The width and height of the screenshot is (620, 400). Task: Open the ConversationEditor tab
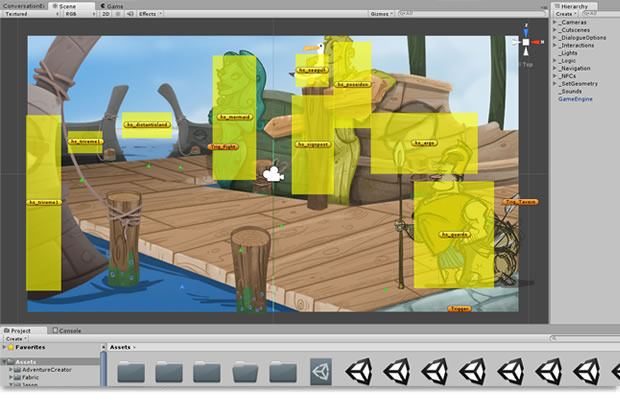(23, 6)
